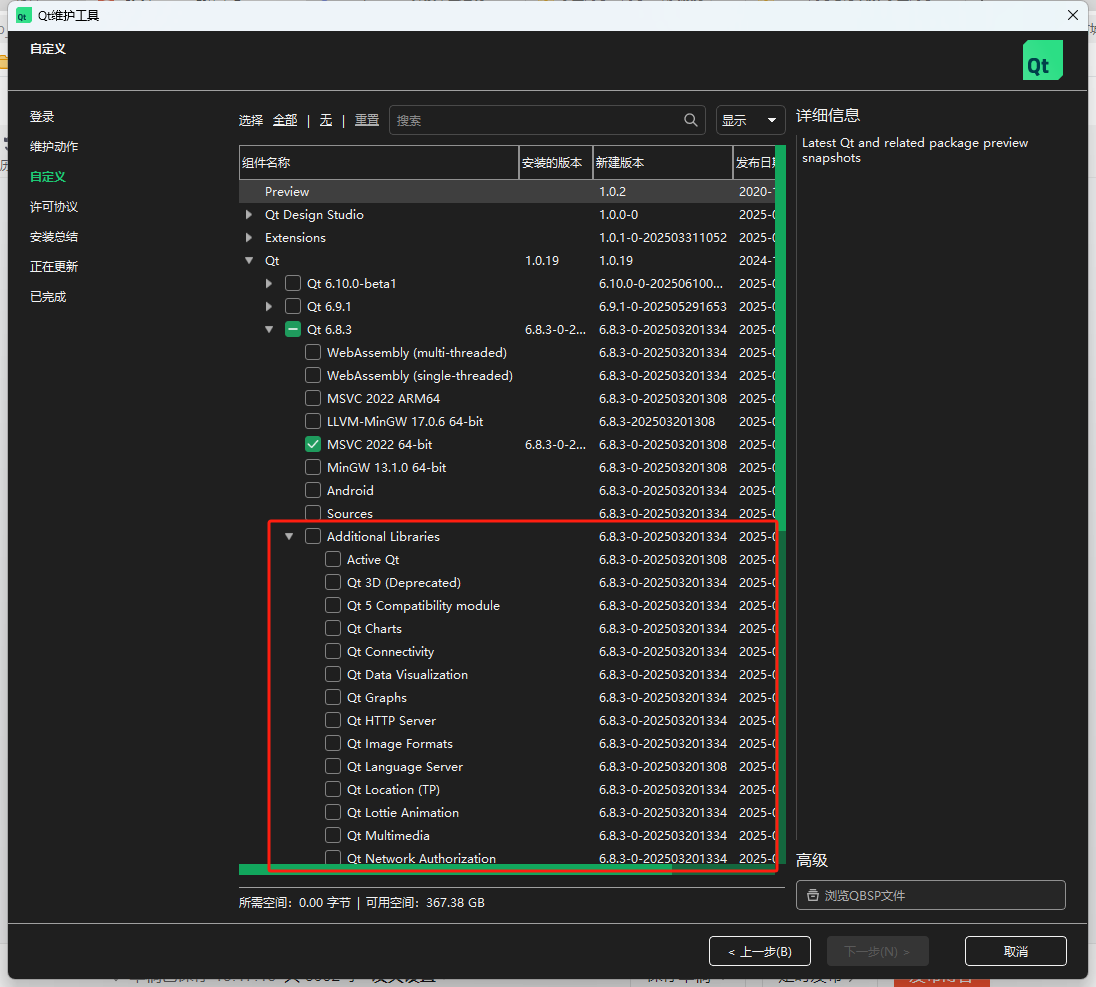
Task: Check the Additional Libraries checkbox
Action: tap(313, 536)
